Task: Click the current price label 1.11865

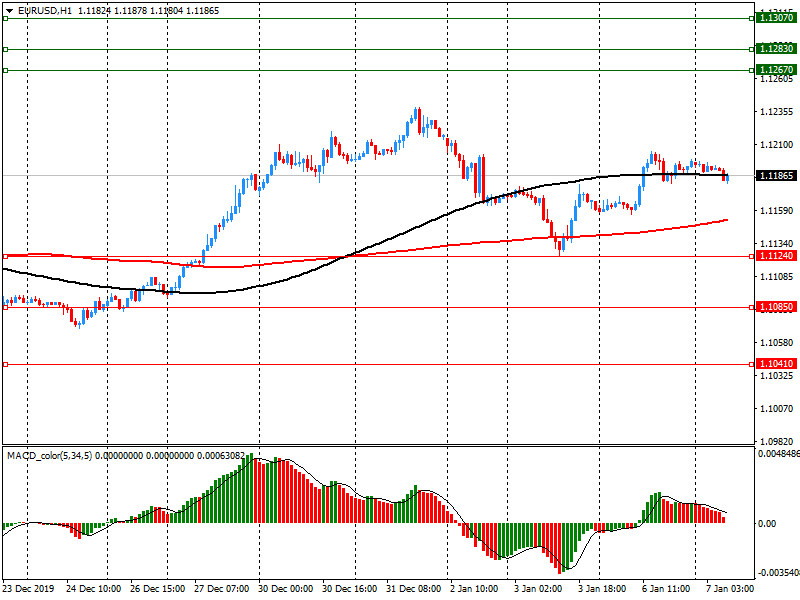Action: [776, 176]
